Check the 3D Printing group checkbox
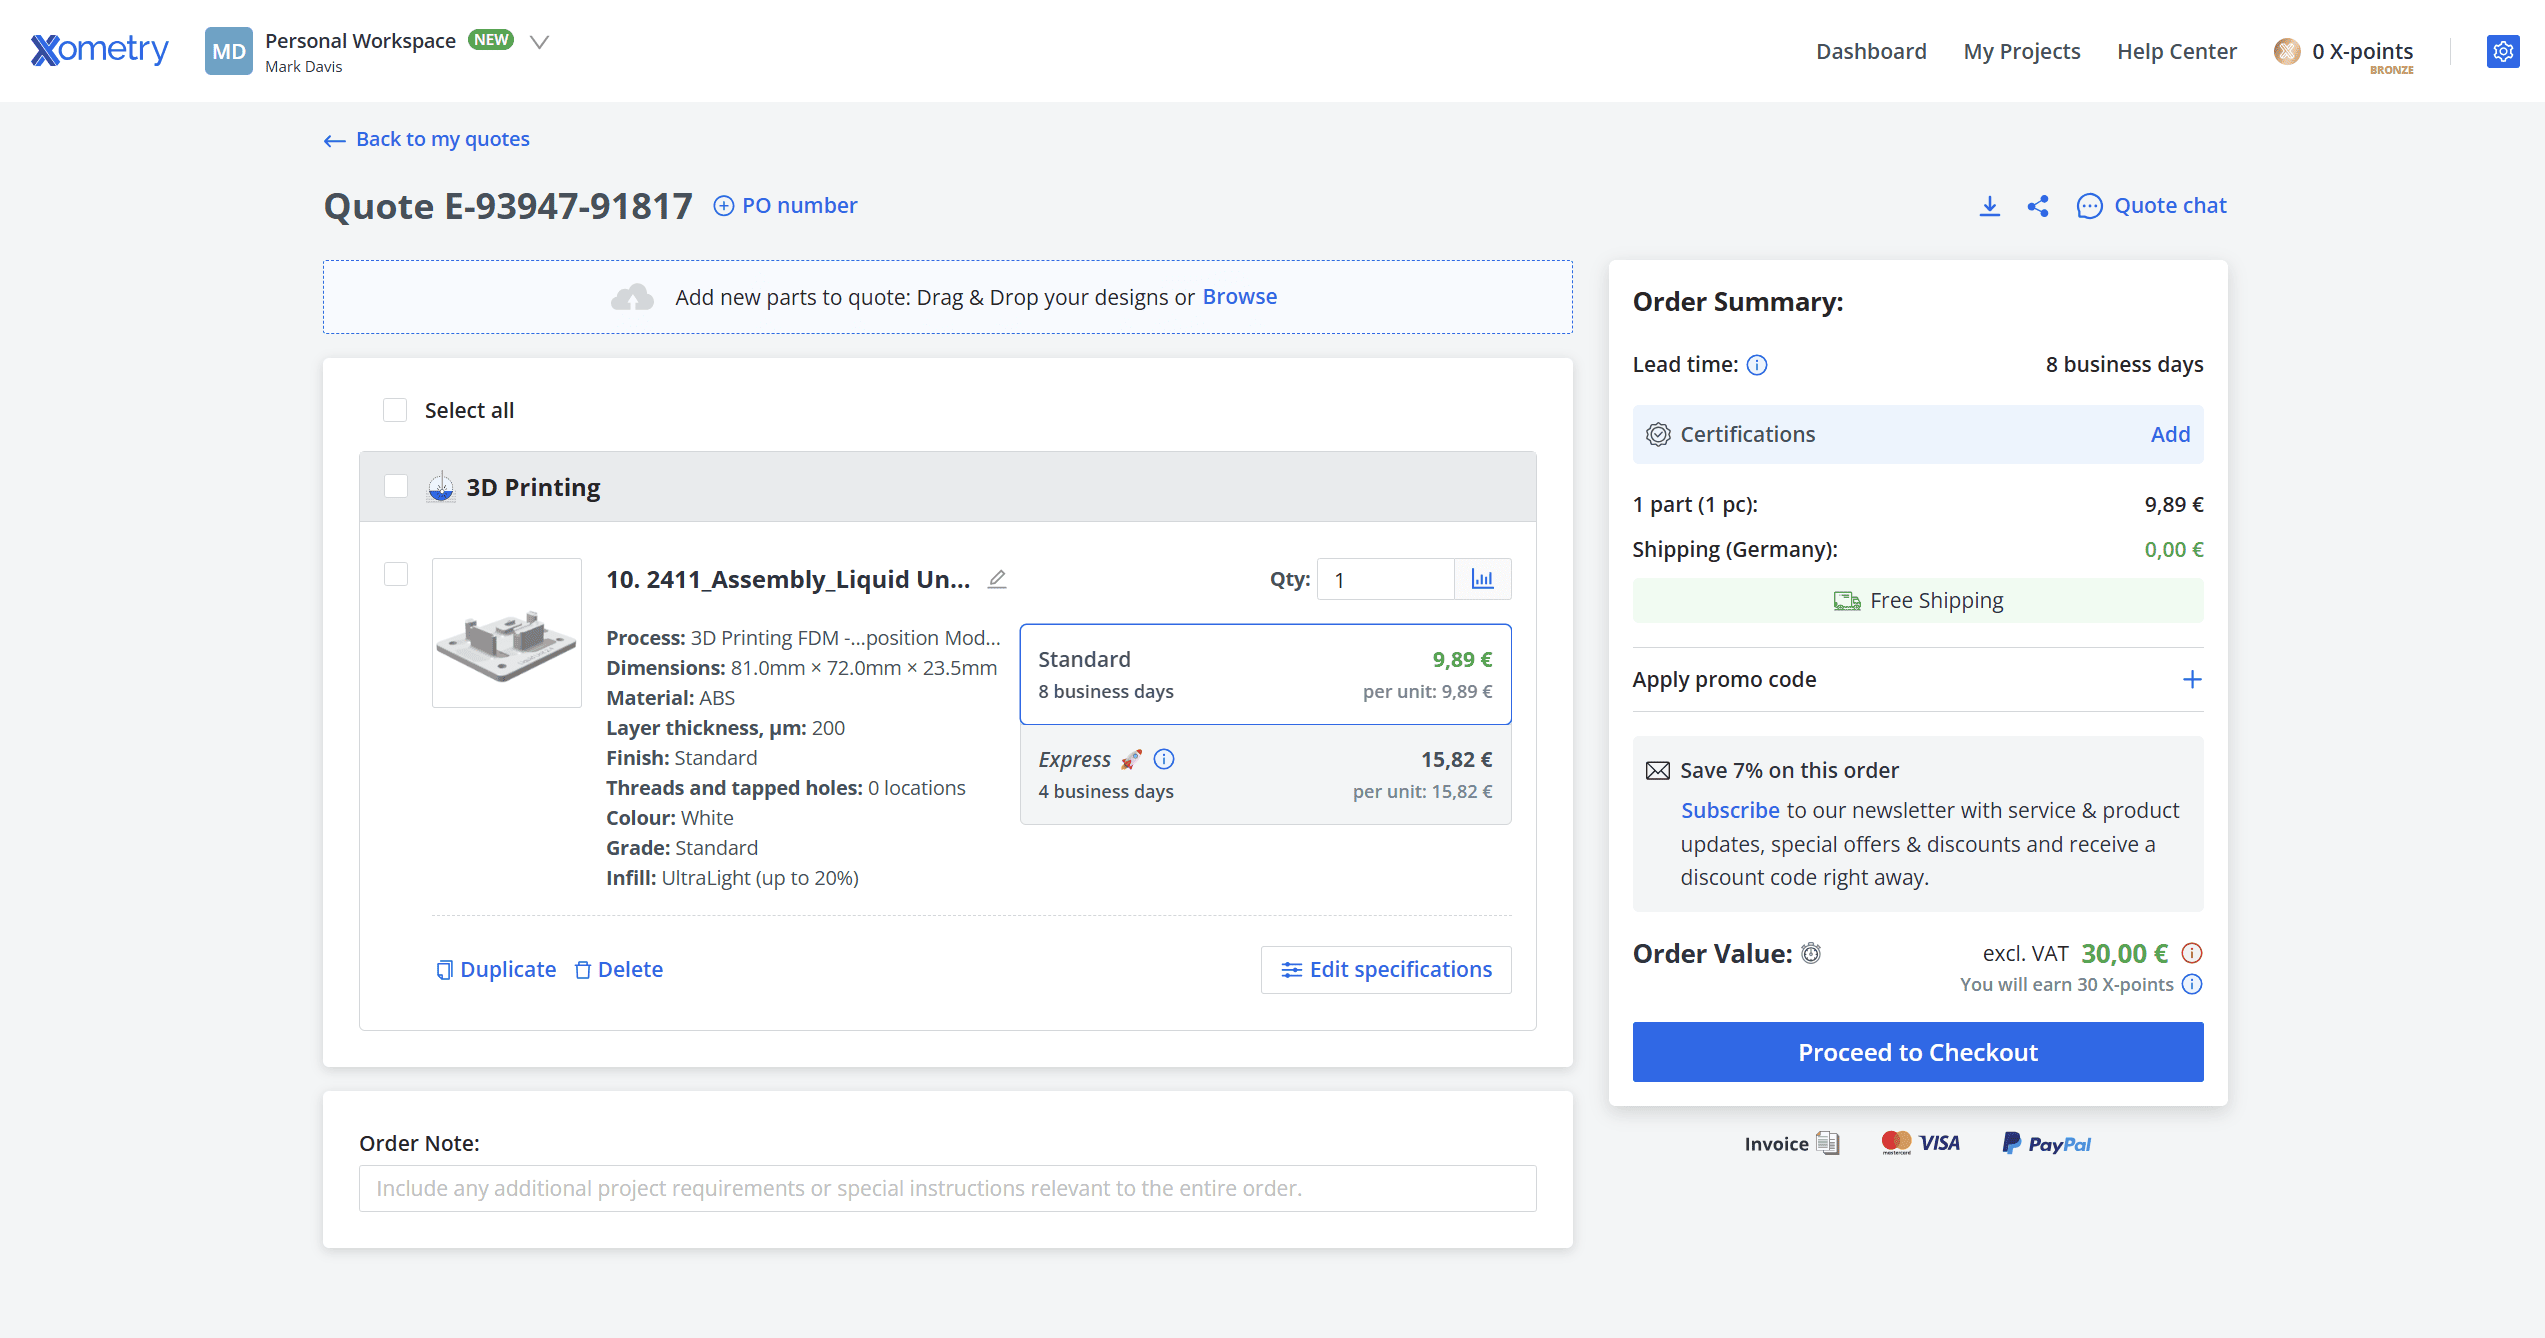This screenshot has width=2545, height=1338. (396, 487)
